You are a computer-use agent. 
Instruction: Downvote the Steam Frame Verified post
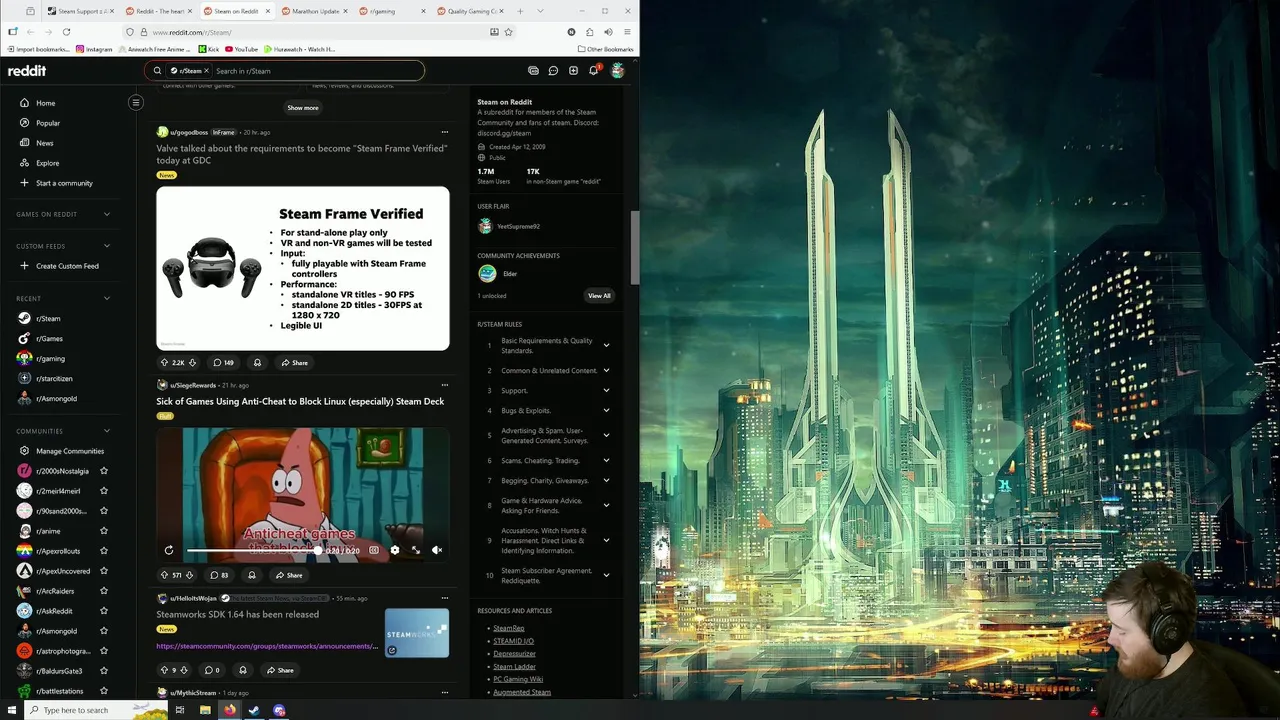click(x=192, y=363)
